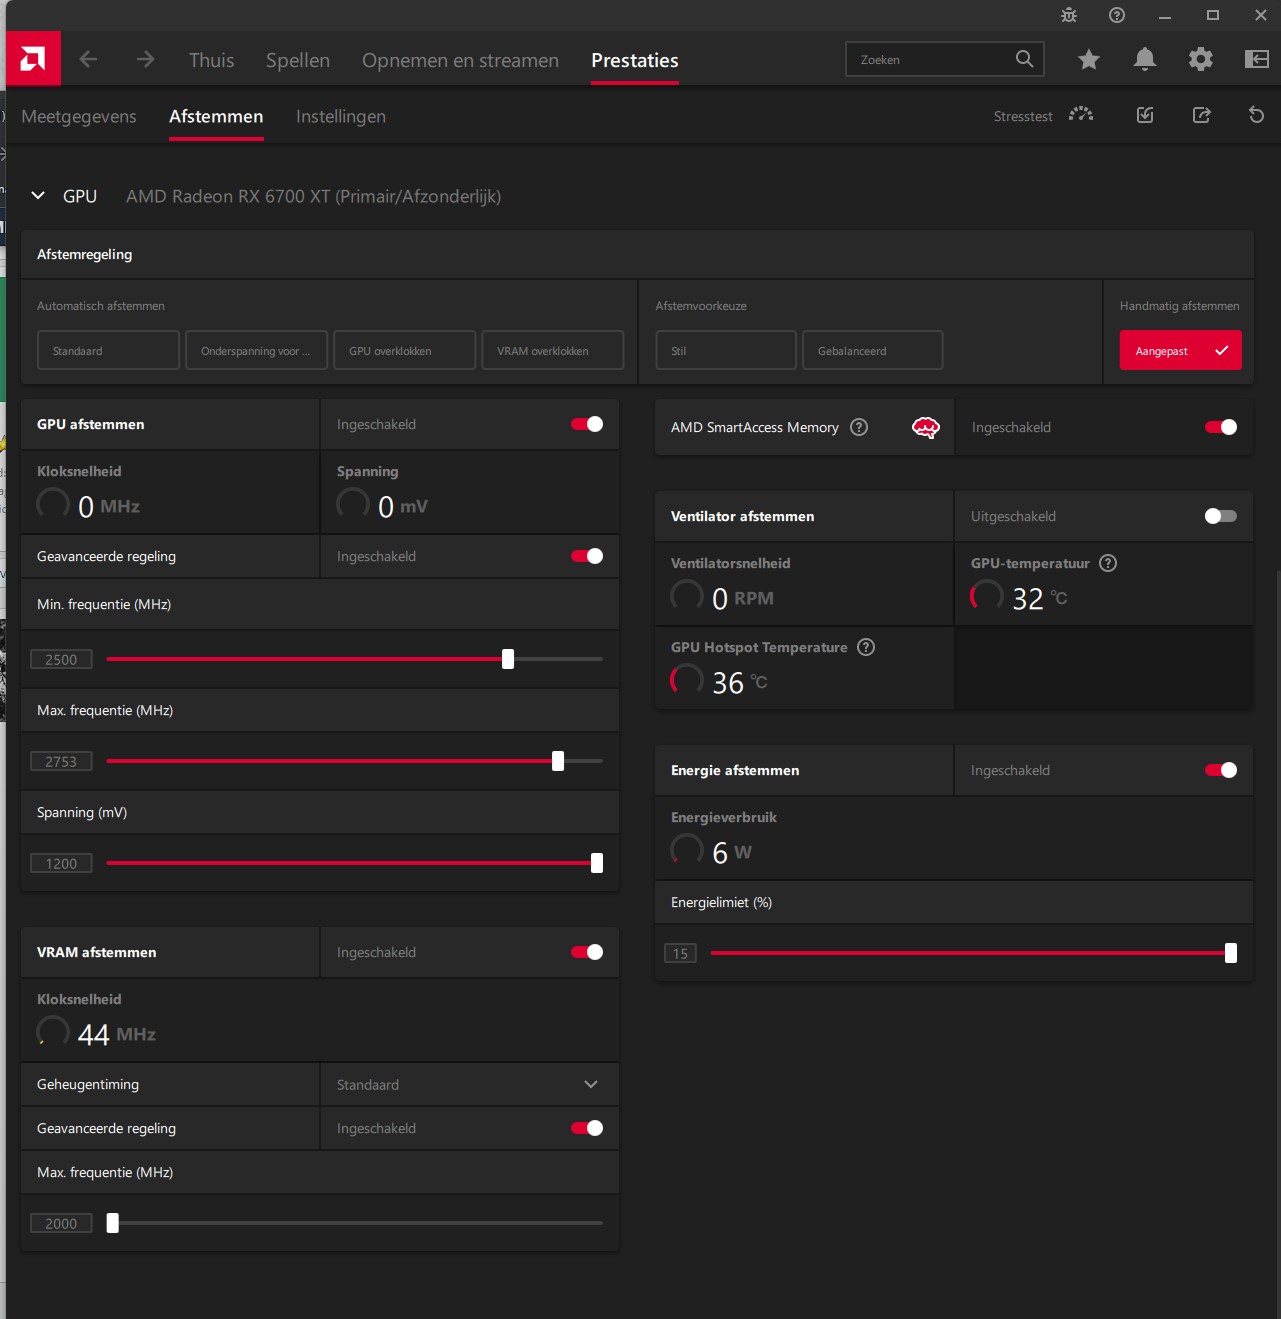The height and width of the screenshot is (1319, 1281).
Task: Go forward with the right arrow
Action: (x=146, y=59)
